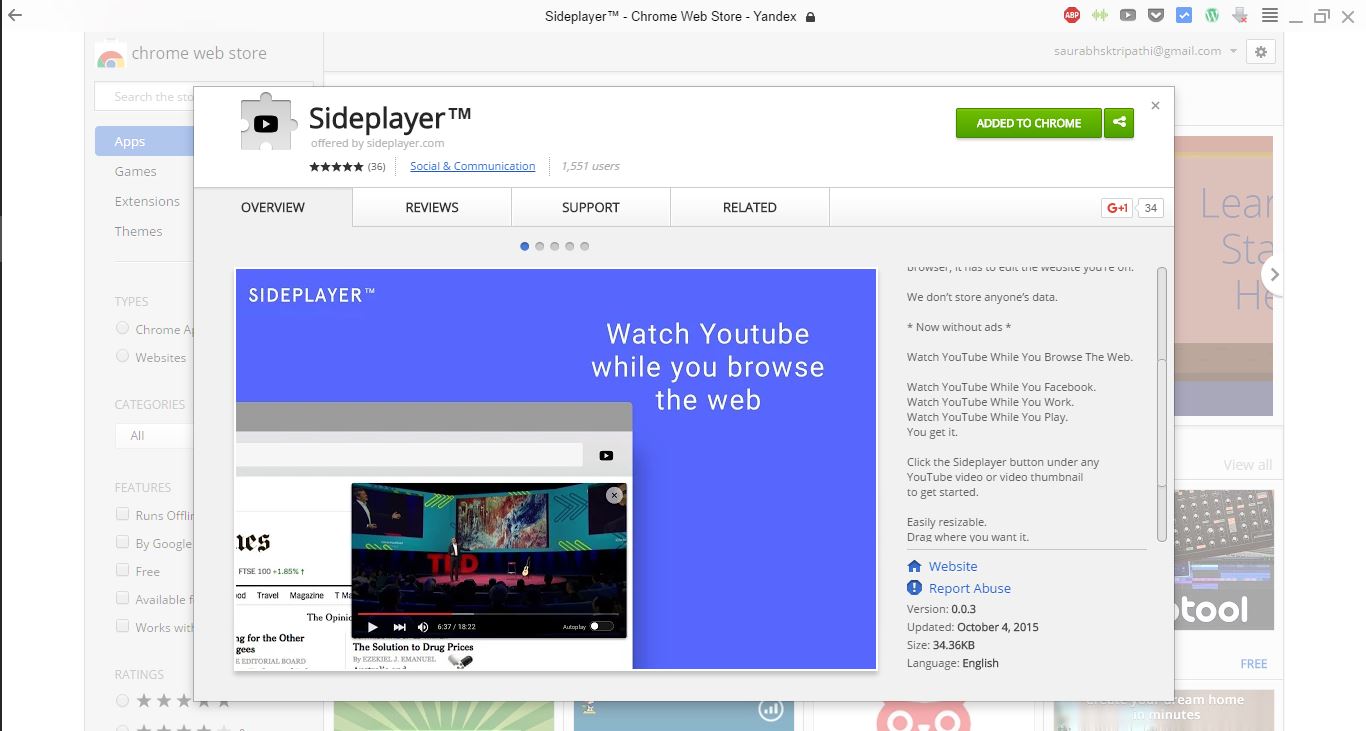This screenshot has width=1366, height=731.
Task: Close the Sideplayer details dialog
Action: pos(1156,105)
